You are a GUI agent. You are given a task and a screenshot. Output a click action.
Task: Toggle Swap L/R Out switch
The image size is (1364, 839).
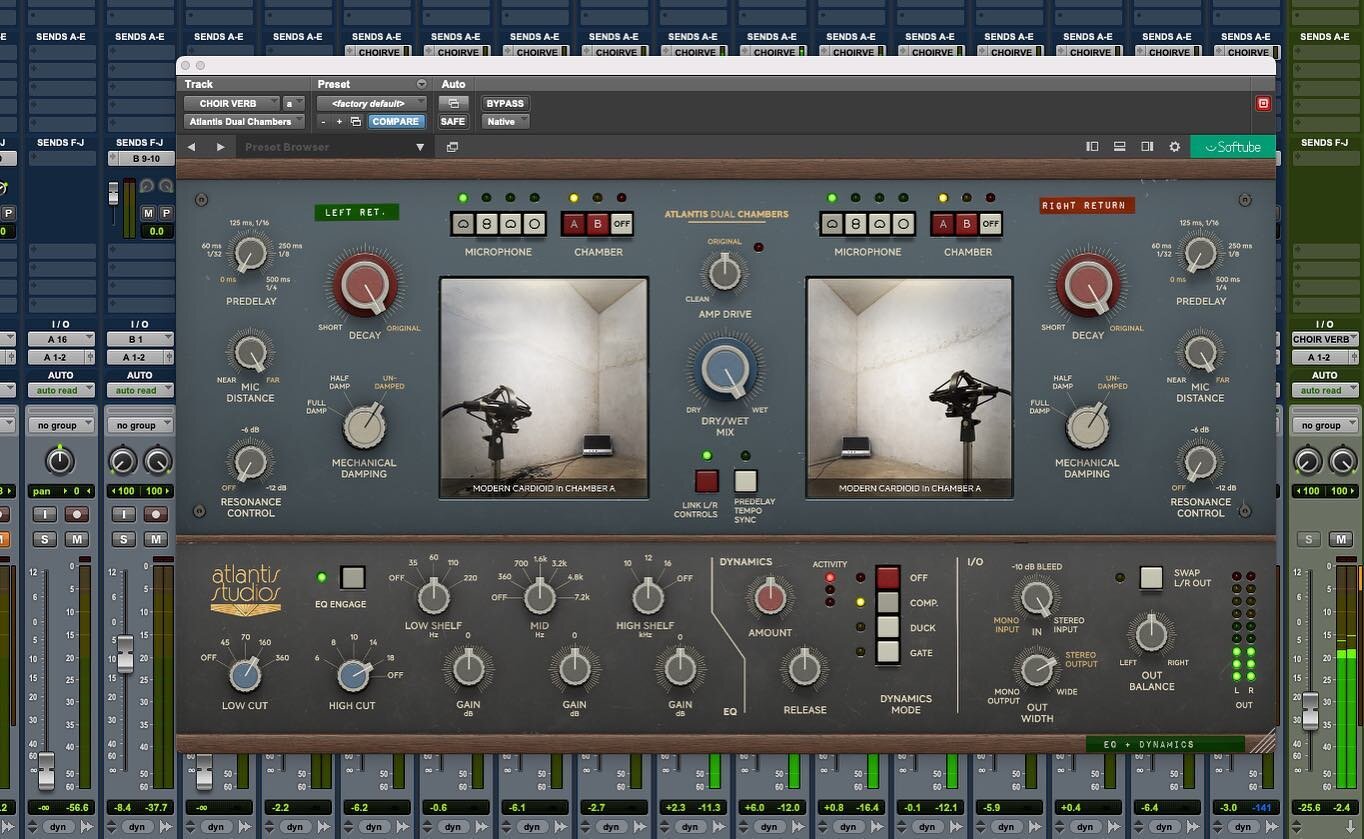tap(1151, 578)
